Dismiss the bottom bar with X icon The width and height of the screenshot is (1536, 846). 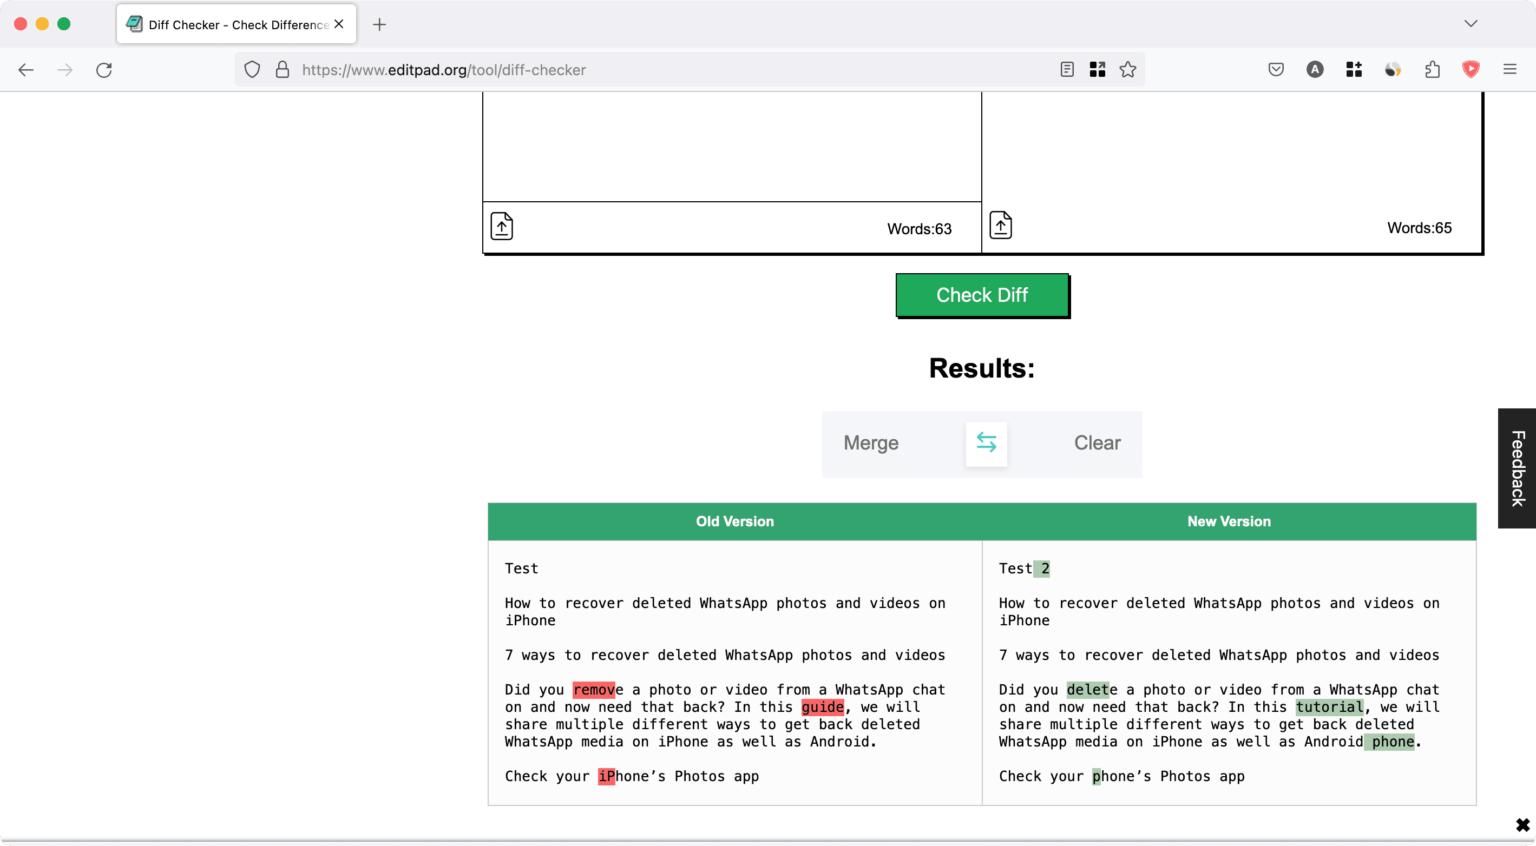point(1522,825)
